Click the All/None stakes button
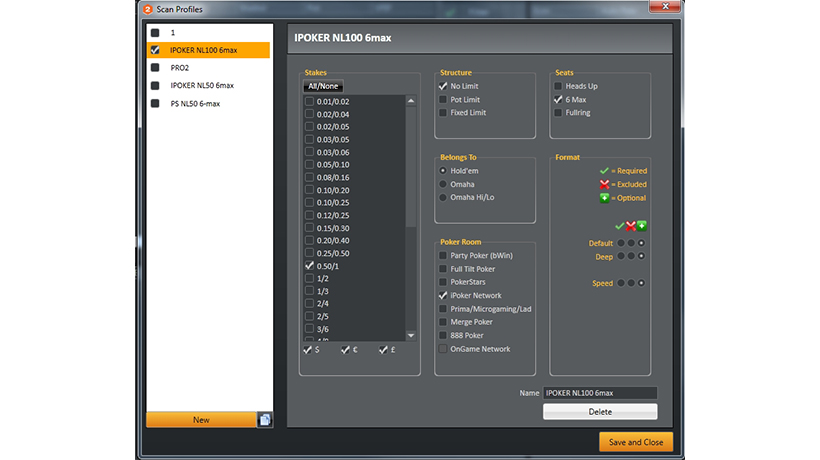Viewport: 820px width, 460px height. 323,86
